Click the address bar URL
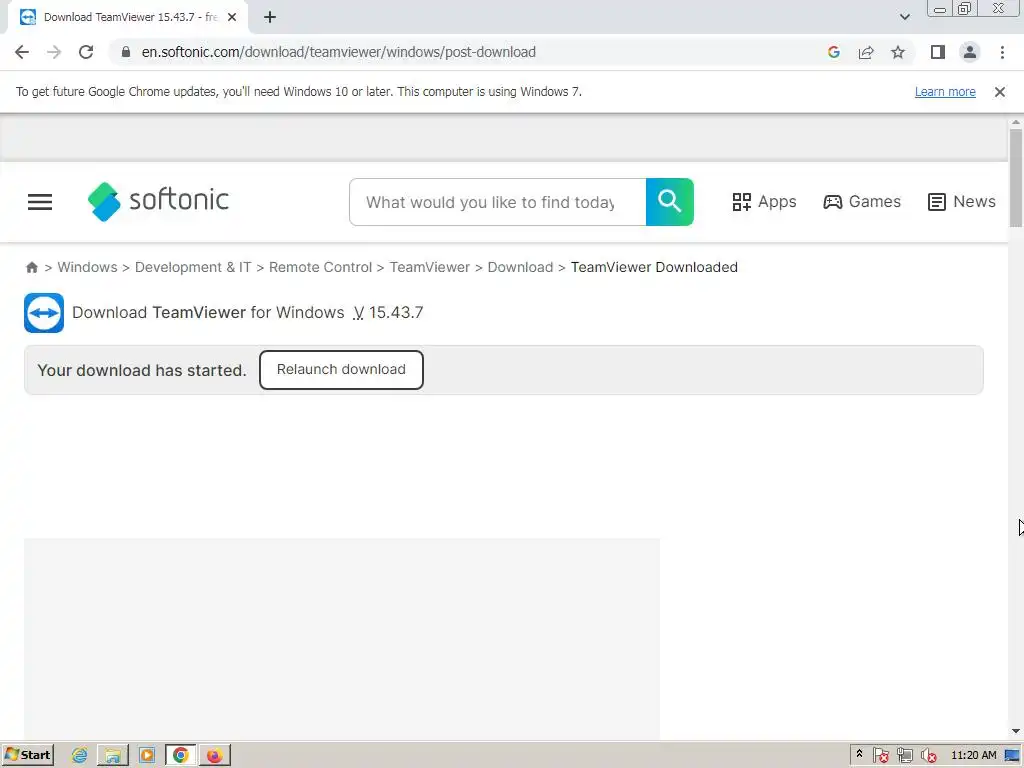This screenshot has height=768, width=1024. point(338,52)
